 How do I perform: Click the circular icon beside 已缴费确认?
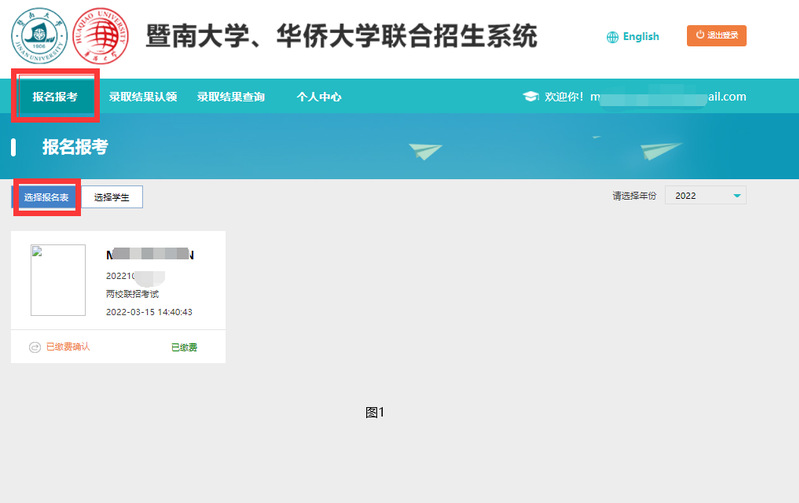coord(35,347)
